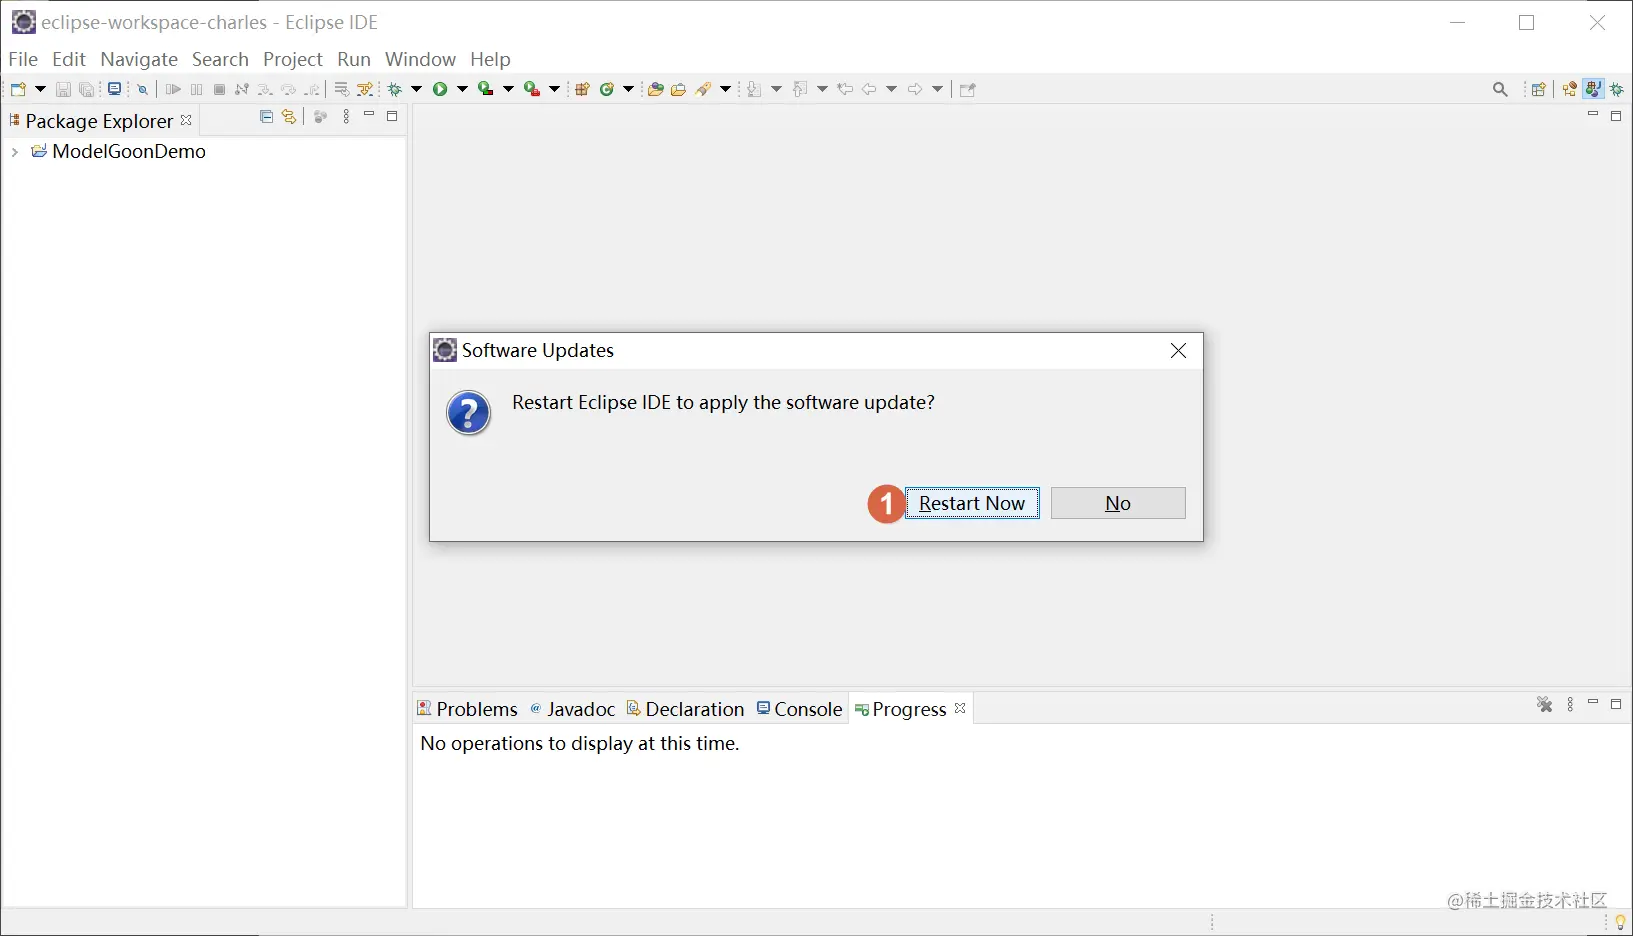Viewport: 1633px width, 936px height.
Task: Open the Search toolbar dropdown arrow
Action: [726, 89]
